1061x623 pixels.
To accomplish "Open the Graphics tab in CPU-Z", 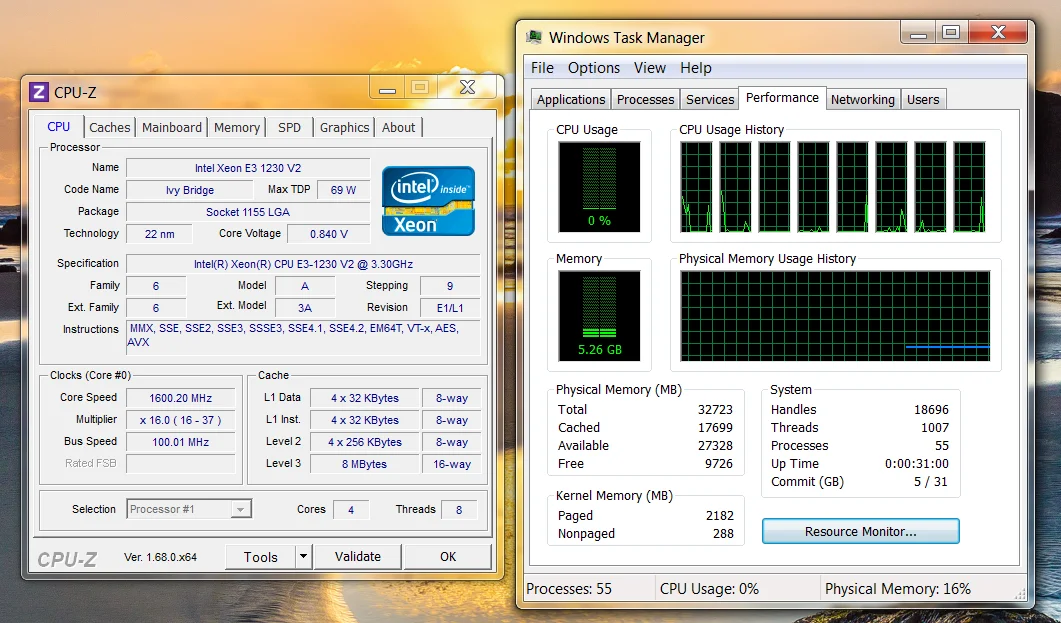I will coord(344,127).
